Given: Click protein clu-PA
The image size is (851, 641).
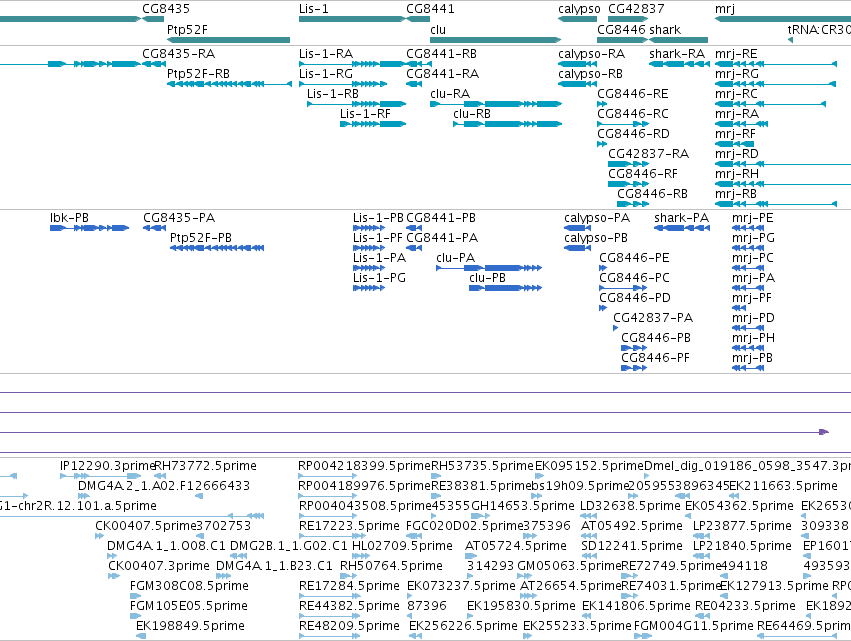Looking at the screenshot, I should [x=489, y=268].
